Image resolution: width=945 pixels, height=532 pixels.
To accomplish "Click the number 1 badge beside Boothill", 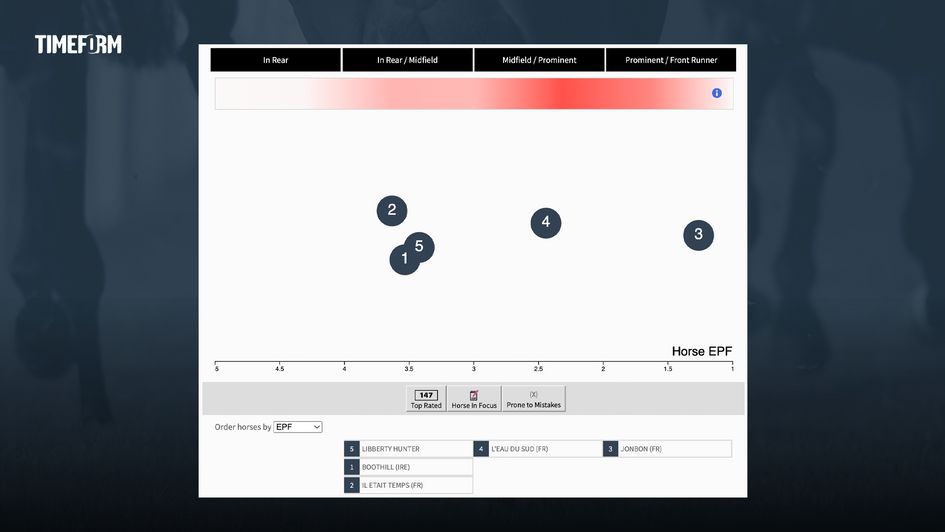I will pyautogui.click(x=352, y=467).
